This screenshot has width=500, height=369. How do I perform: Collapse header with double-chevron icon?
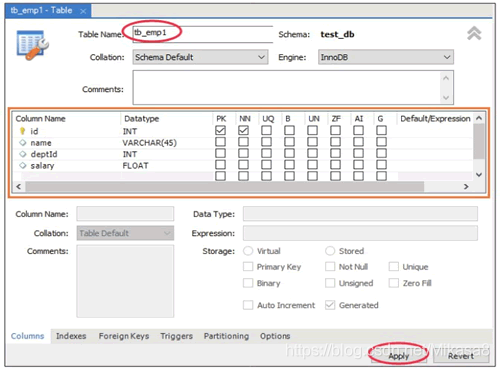(474, 33)
